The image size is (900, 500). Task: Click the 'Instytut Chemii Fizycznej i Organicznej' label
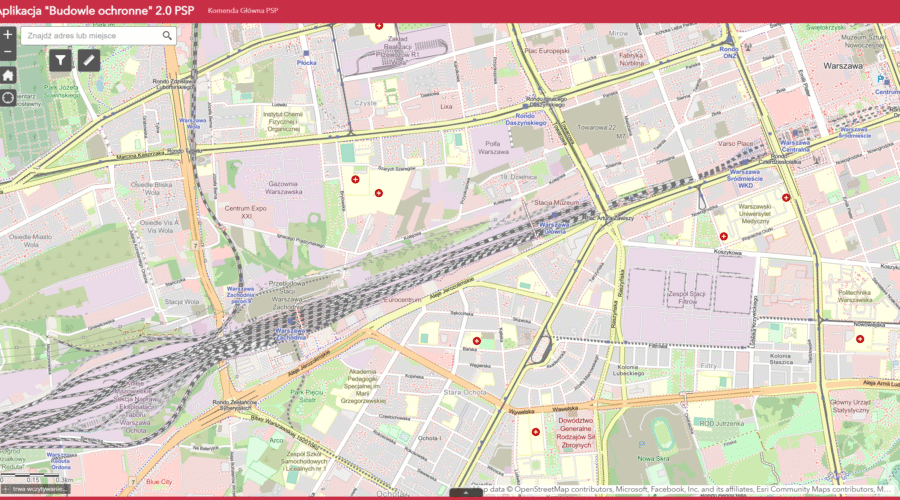click(283, 122)
